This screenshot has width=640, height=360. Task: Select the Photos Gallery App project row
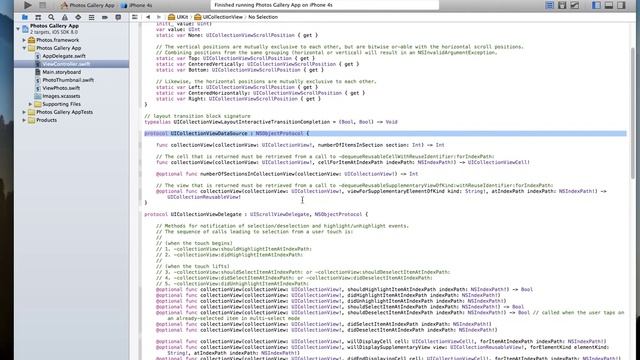(x=71, y=29)
